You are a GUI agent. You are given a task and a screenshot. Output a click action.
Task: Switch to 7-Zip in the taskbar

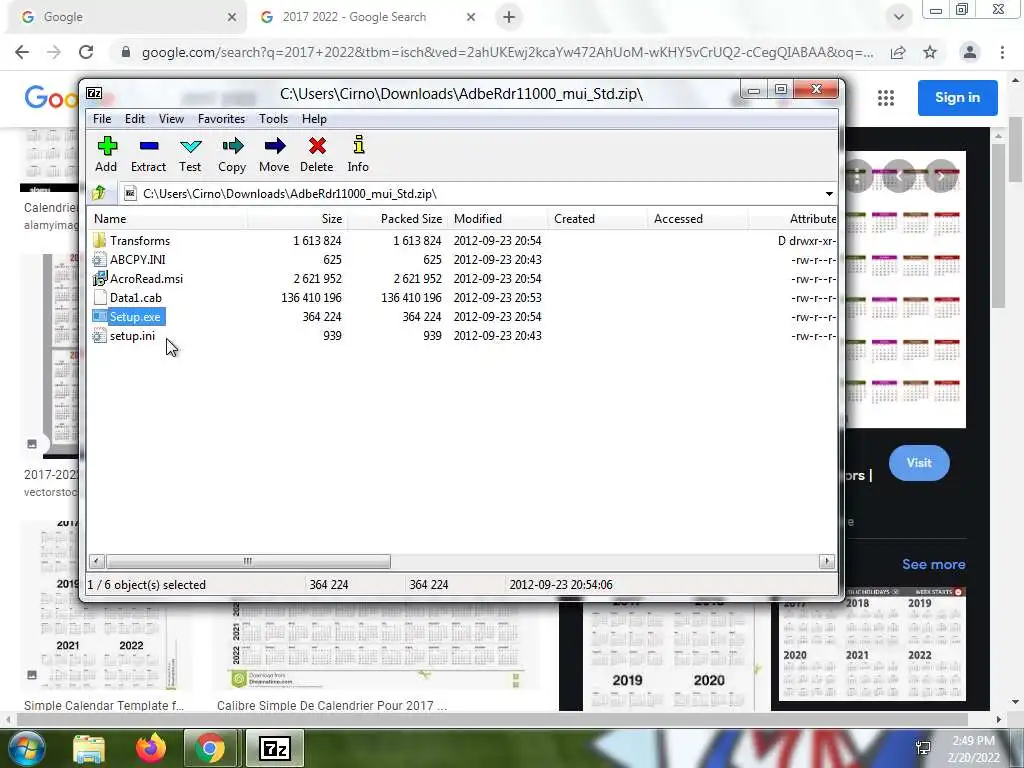pyautogui.click(x=275, y=748)
